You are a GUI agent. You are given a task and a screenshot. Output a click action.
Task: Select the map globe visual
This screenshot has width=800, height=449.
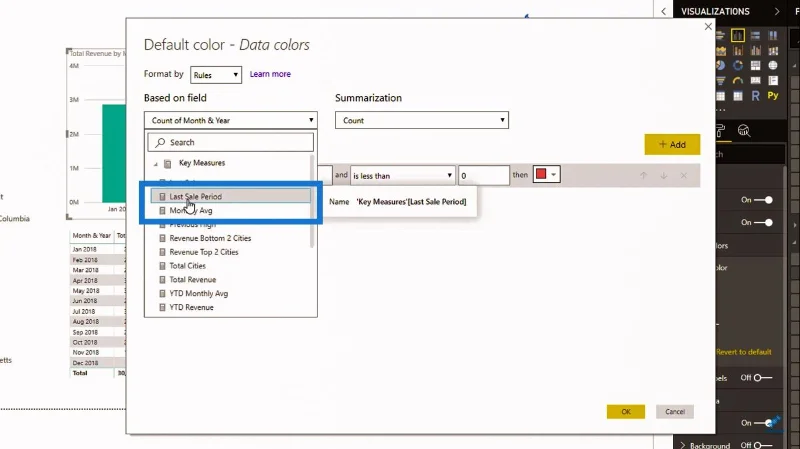click(773, 65)
